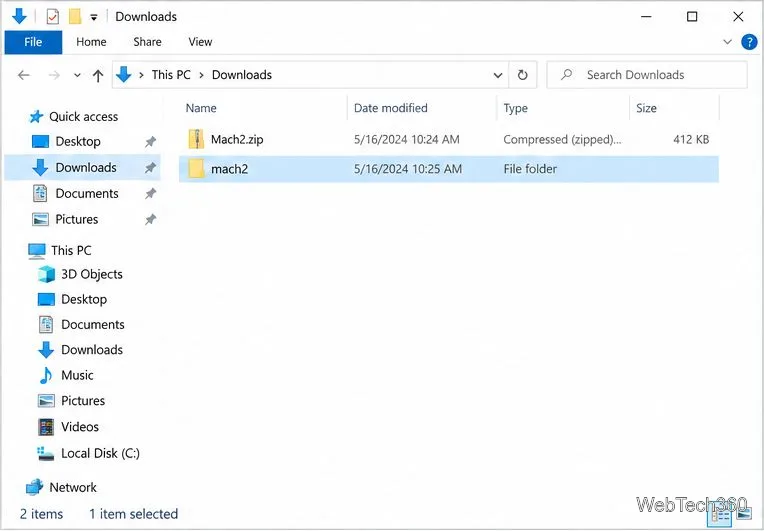Open Pictures under This PC
The width and height of the screenshot is (764, 531).
pos(83,401)
